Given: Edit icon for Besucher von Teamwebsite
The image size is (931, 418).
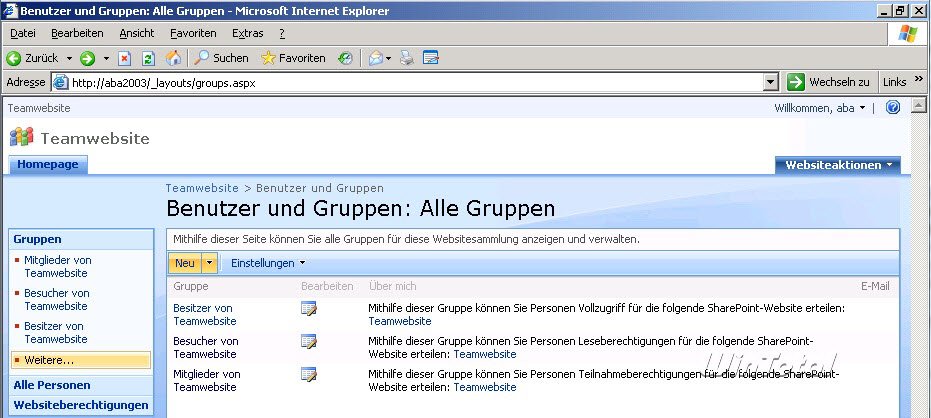Looking at the screenshot, I should point(309,341).
